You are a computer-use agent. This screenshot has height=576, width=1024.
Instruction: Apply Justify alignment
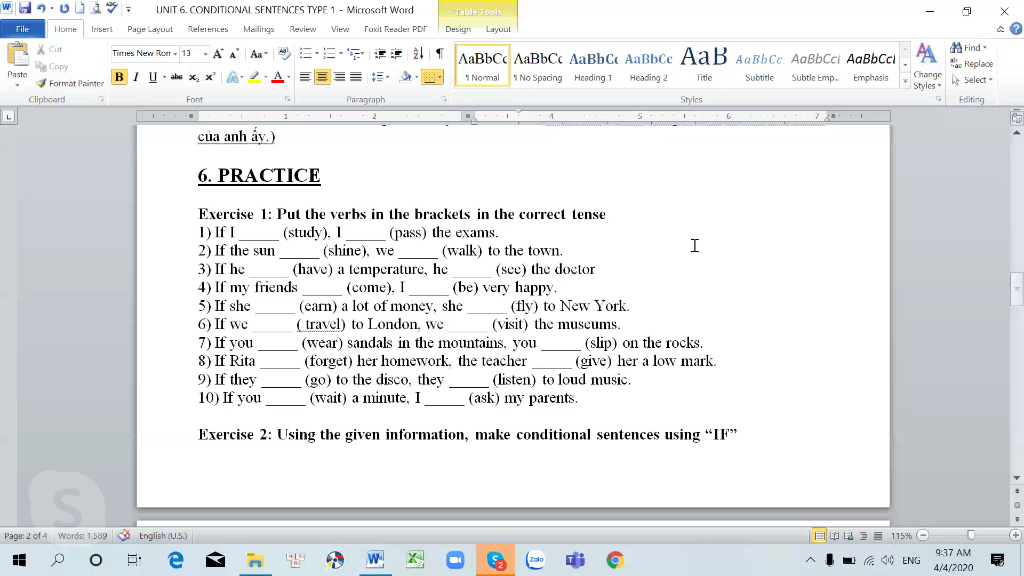click(356, 77)
